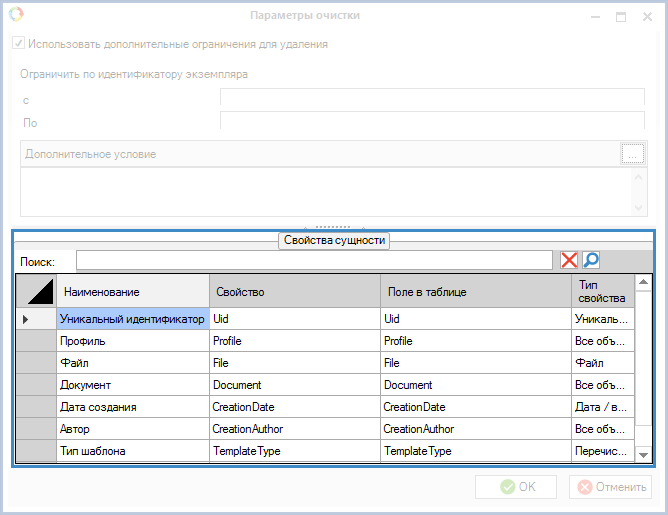The width and height of the screenshot is (668, 515).
Task: Click the magnifier search icon
Action: pos(591,260)
